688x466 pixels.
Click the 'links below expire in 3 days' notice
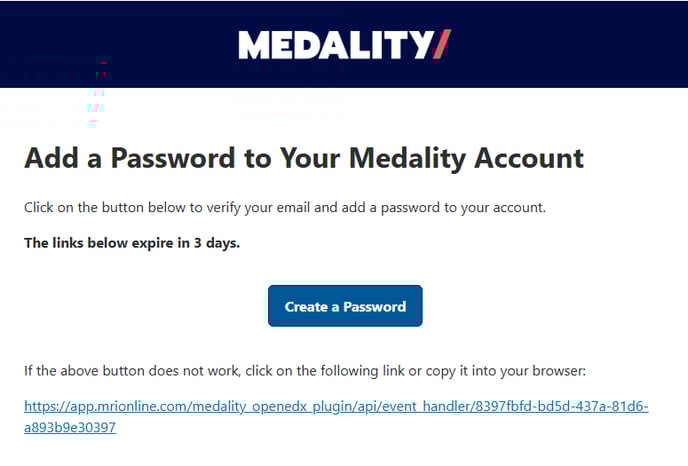[132, 243]
